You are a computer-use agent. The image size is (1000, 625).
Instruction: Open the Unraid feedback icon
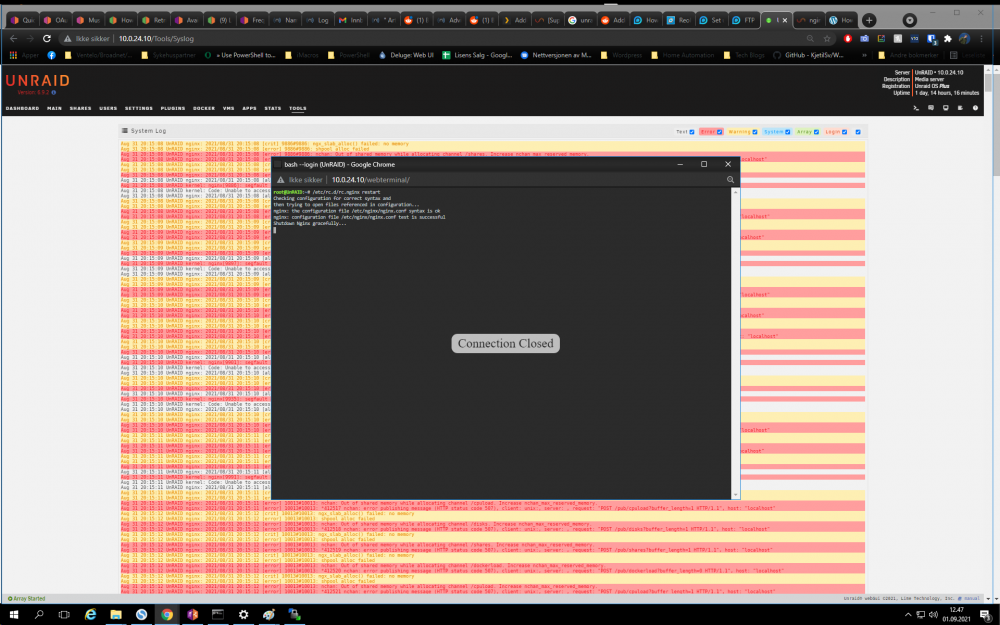[x=931, y=108]
